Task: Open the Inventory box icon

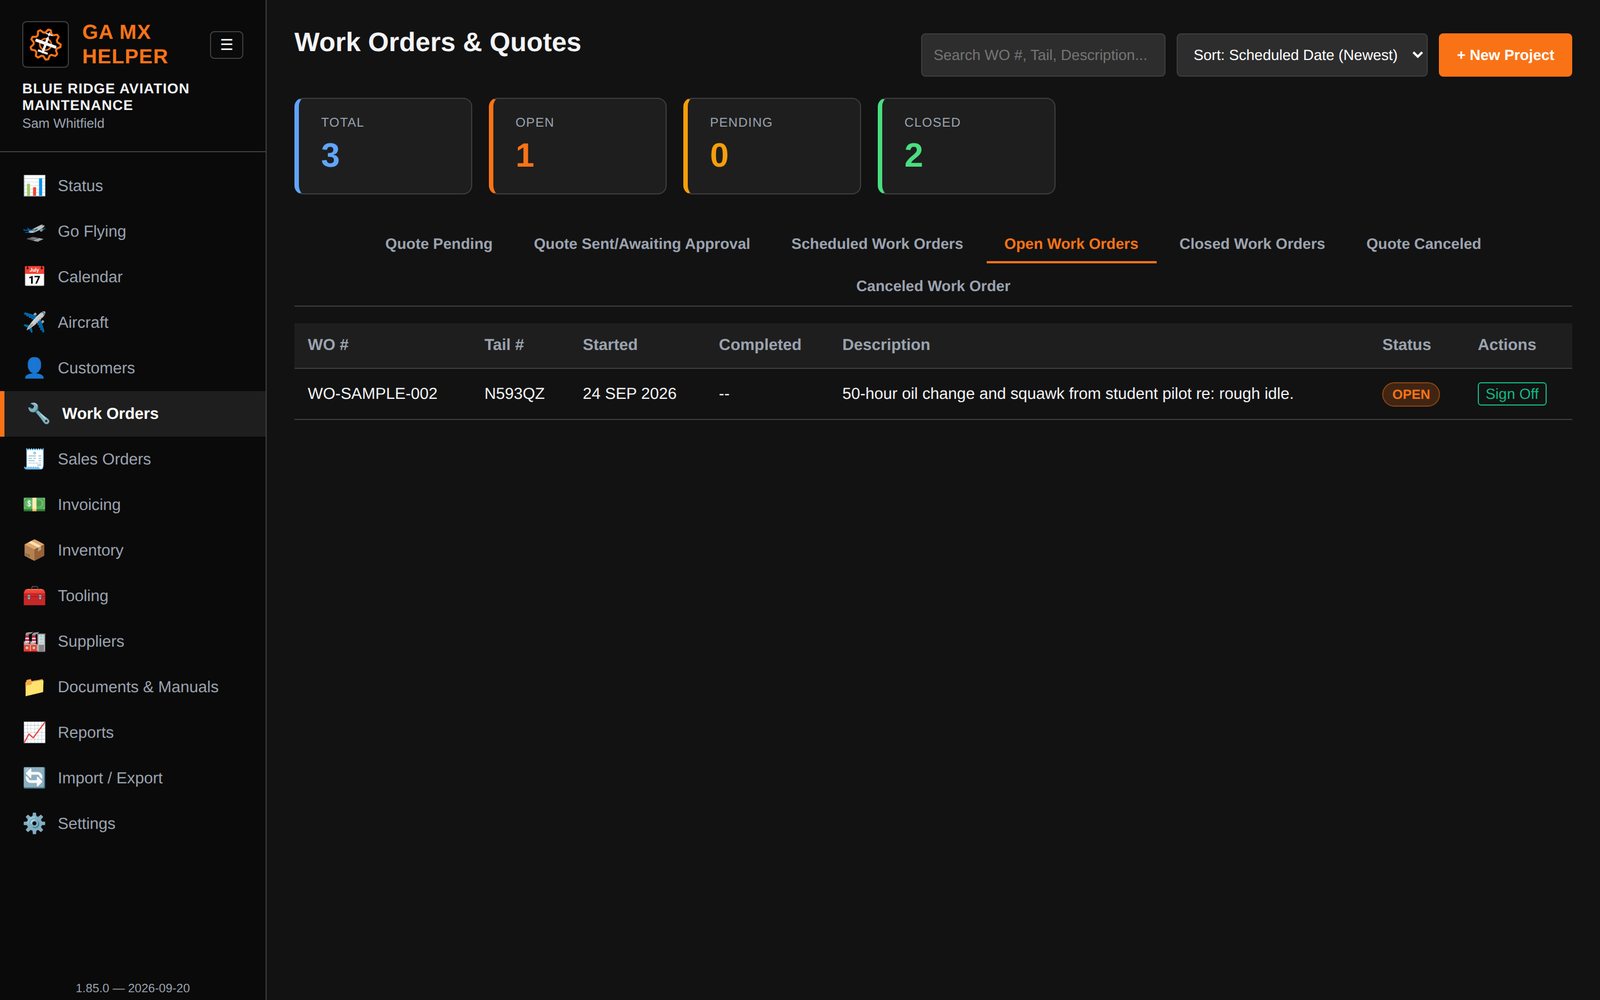Action: click(34, 550)
